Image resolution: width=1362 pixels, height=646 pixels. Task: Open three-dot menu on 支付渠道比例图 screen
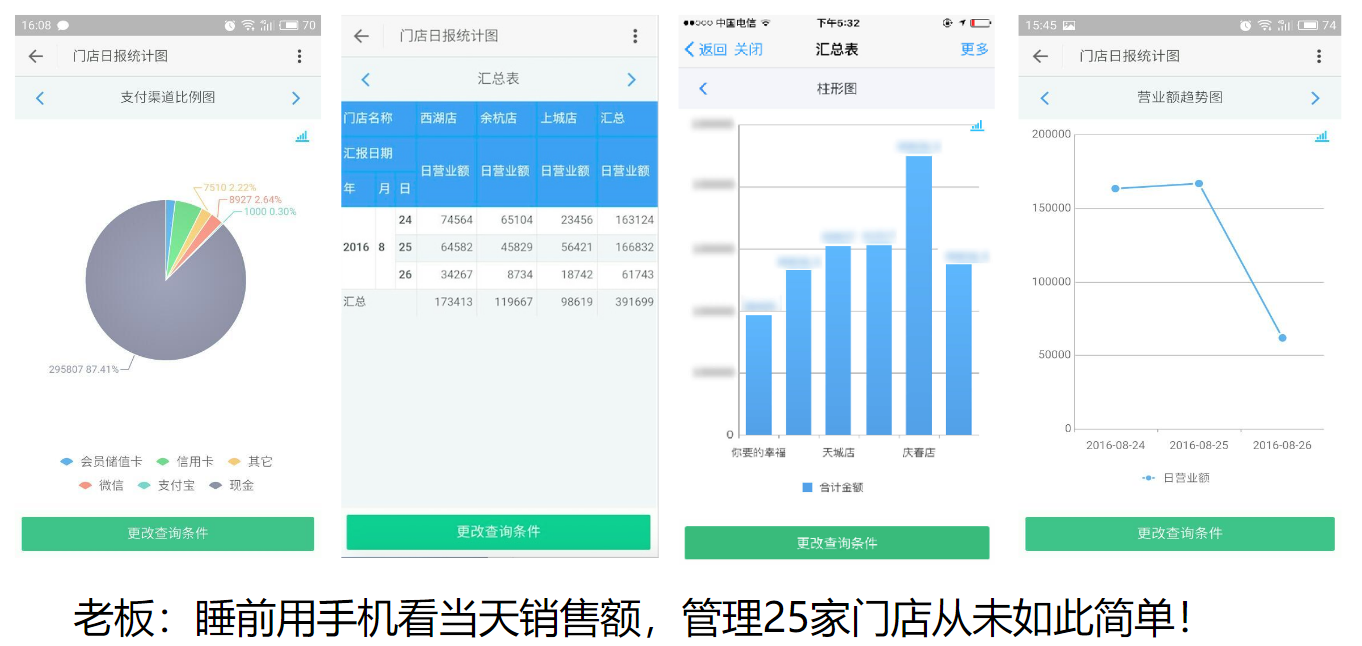click(x=299, y=57)
